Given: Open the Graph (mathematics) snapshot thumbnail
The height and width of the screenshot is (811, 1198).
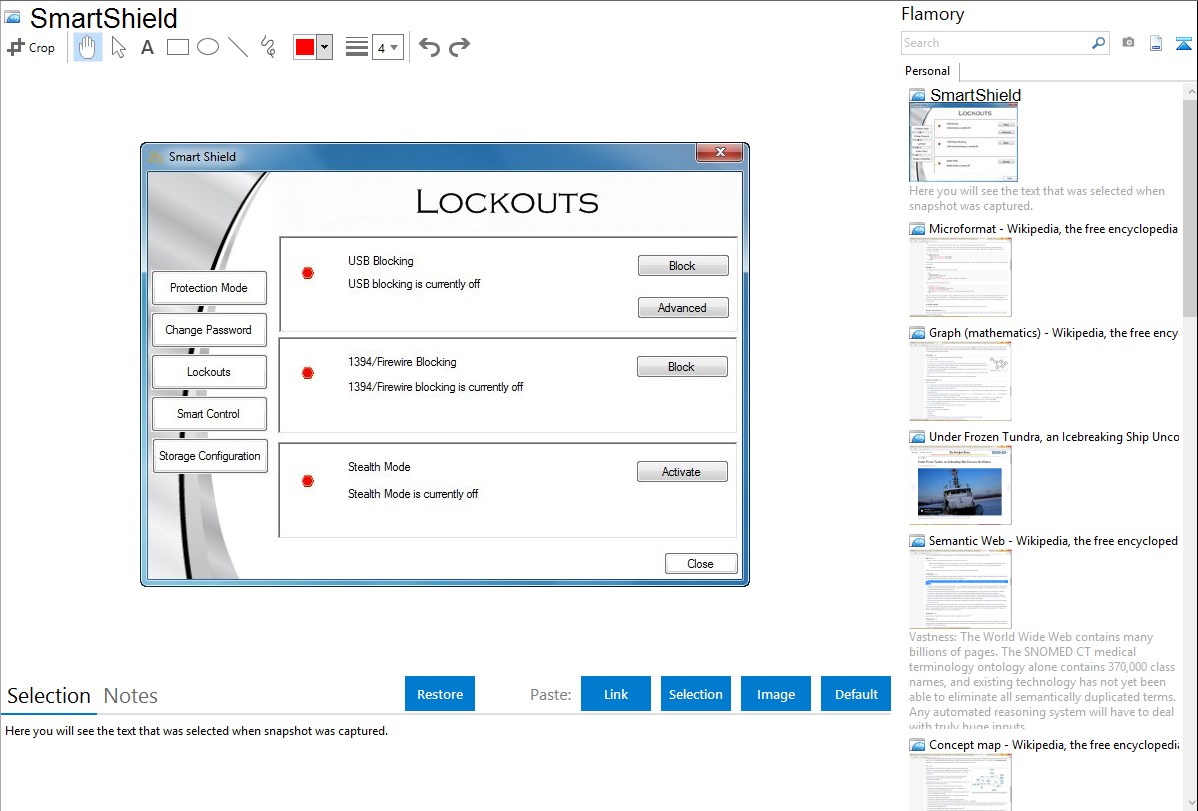Looking at the screenshot, I should 960,381.
